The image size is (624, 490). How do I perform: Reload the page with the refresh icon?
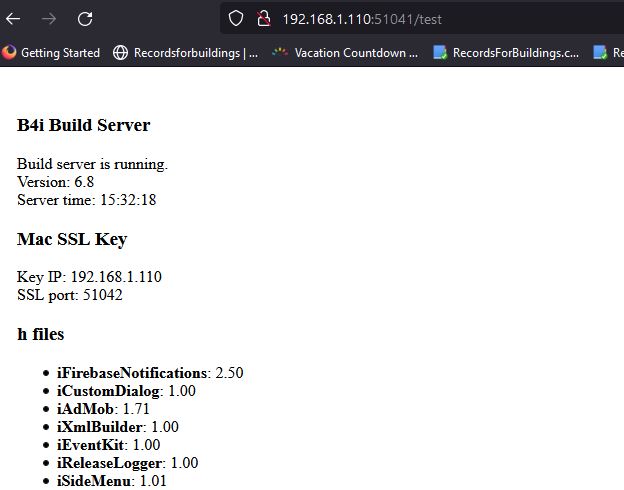[85, 19]
